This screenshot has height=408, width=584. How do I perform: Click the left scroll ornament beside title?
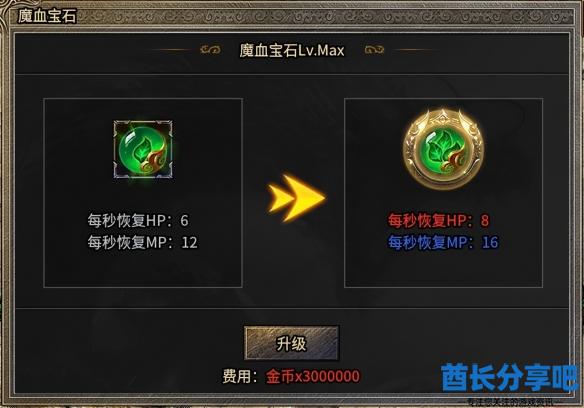point(210,50)
